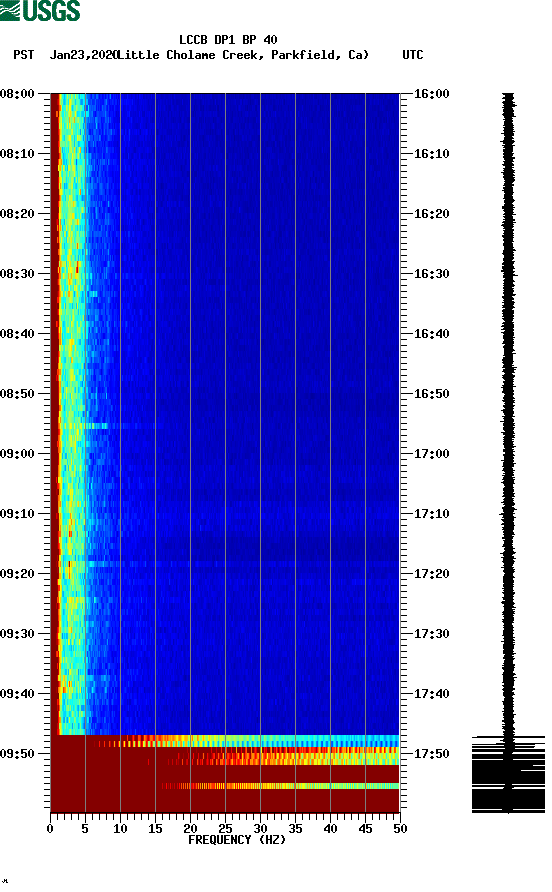Click the 40 Hz frequency axis label
This screenshot has width=552, height=892.
pos(330,829)
